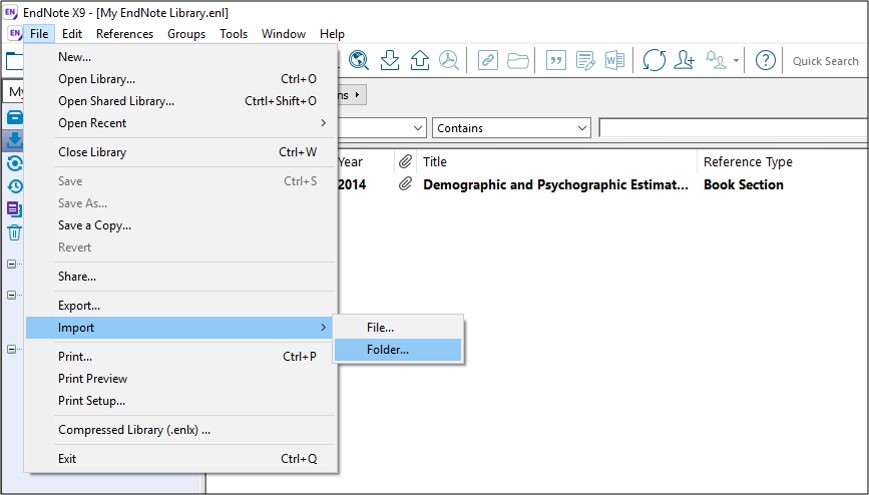Collapse the third group set in sidebar
Screen dimensions: 869x495
11,349
